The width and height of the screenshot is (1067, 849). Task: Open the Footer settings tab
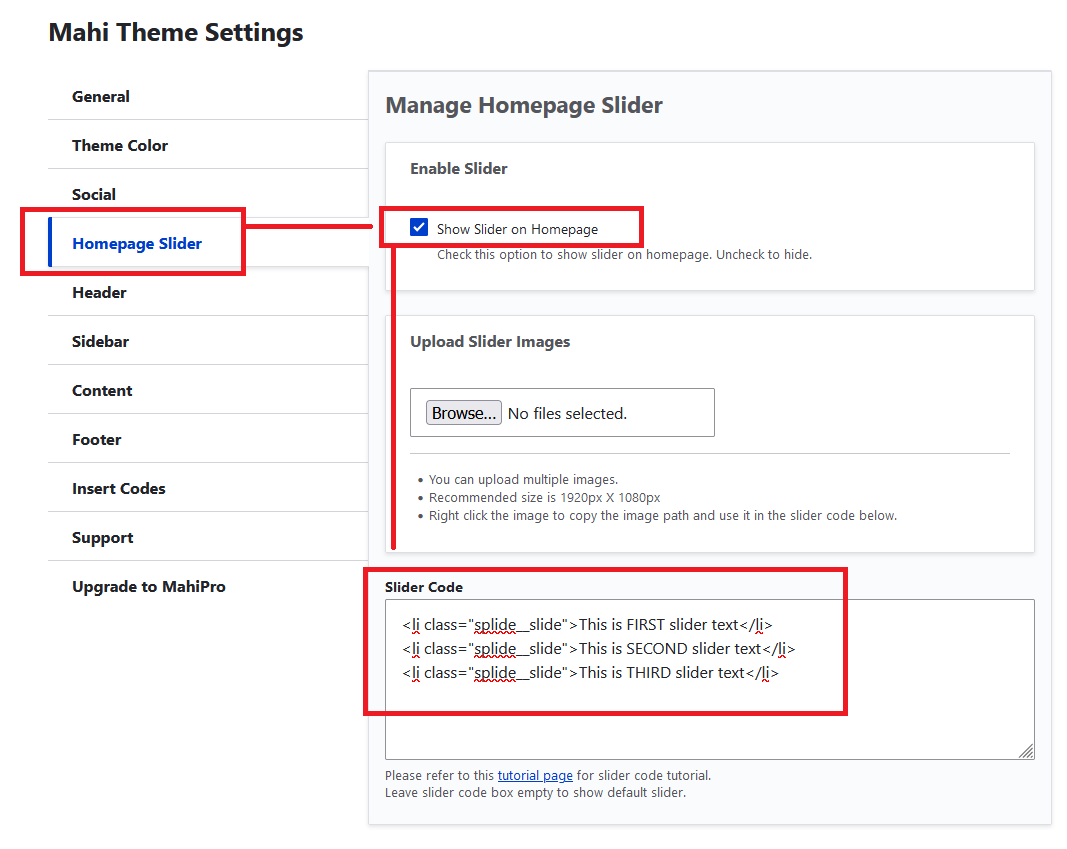(x=97, y=440)
